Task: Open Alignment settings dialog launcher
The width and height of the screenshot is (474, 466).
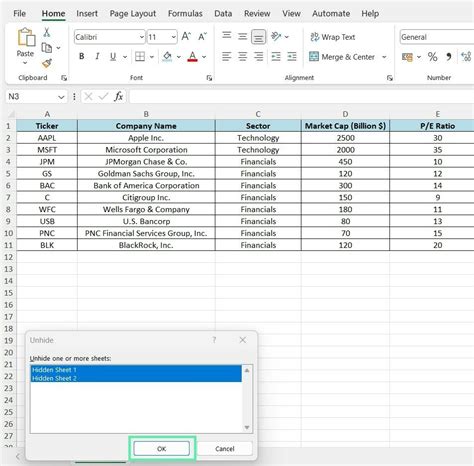Action: click(x=389, y=78)
